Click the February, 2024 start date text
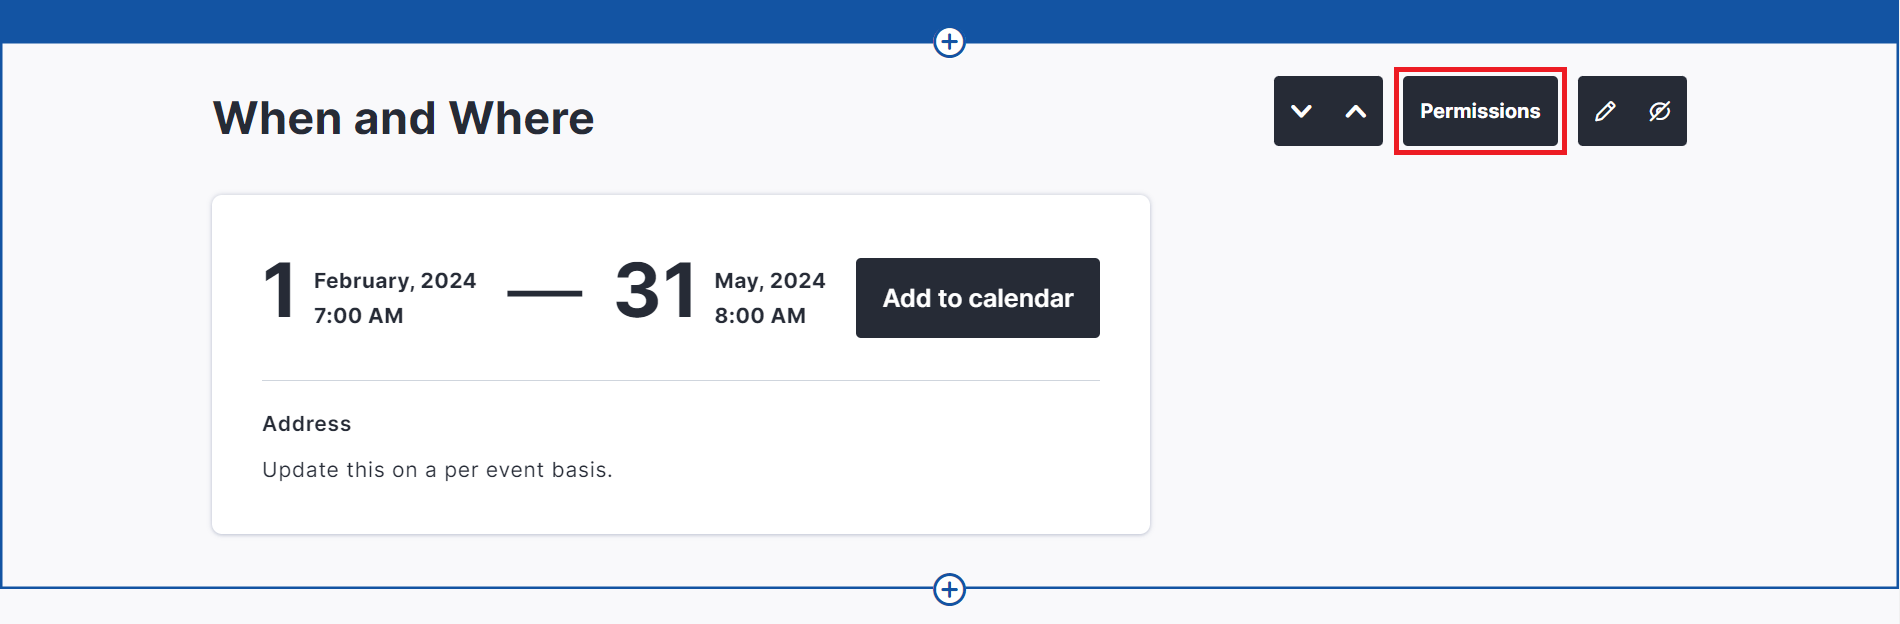Viewport: 1900px width, 624px height. coord(395,281)
